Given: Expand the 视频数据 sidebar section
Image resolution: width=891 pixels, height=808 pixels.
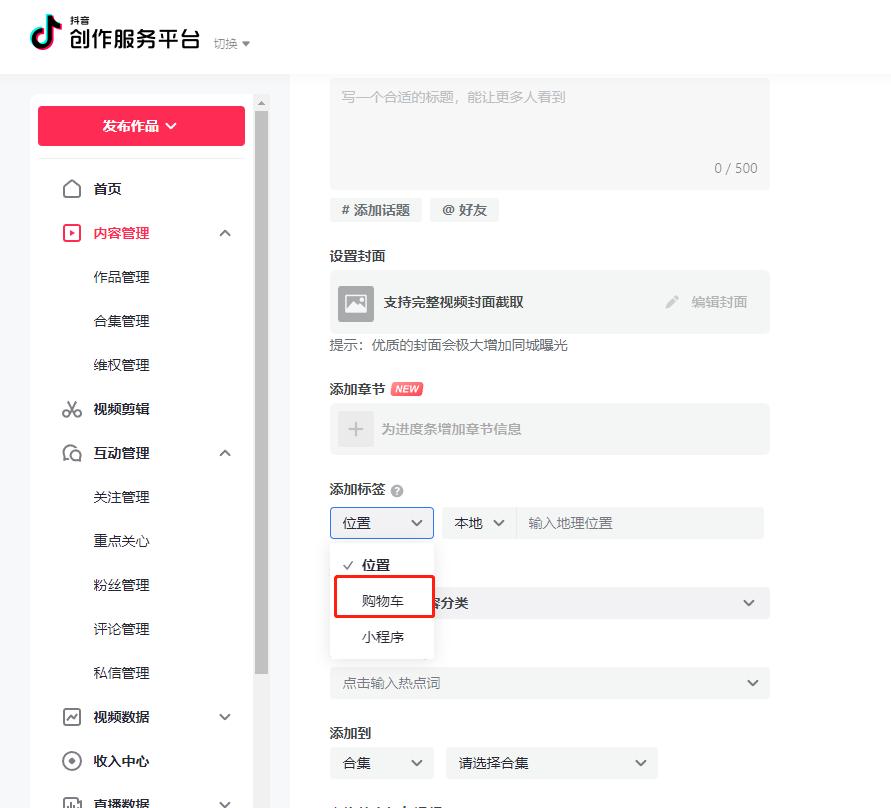Looking at the screenshot, I should (225, 717).
